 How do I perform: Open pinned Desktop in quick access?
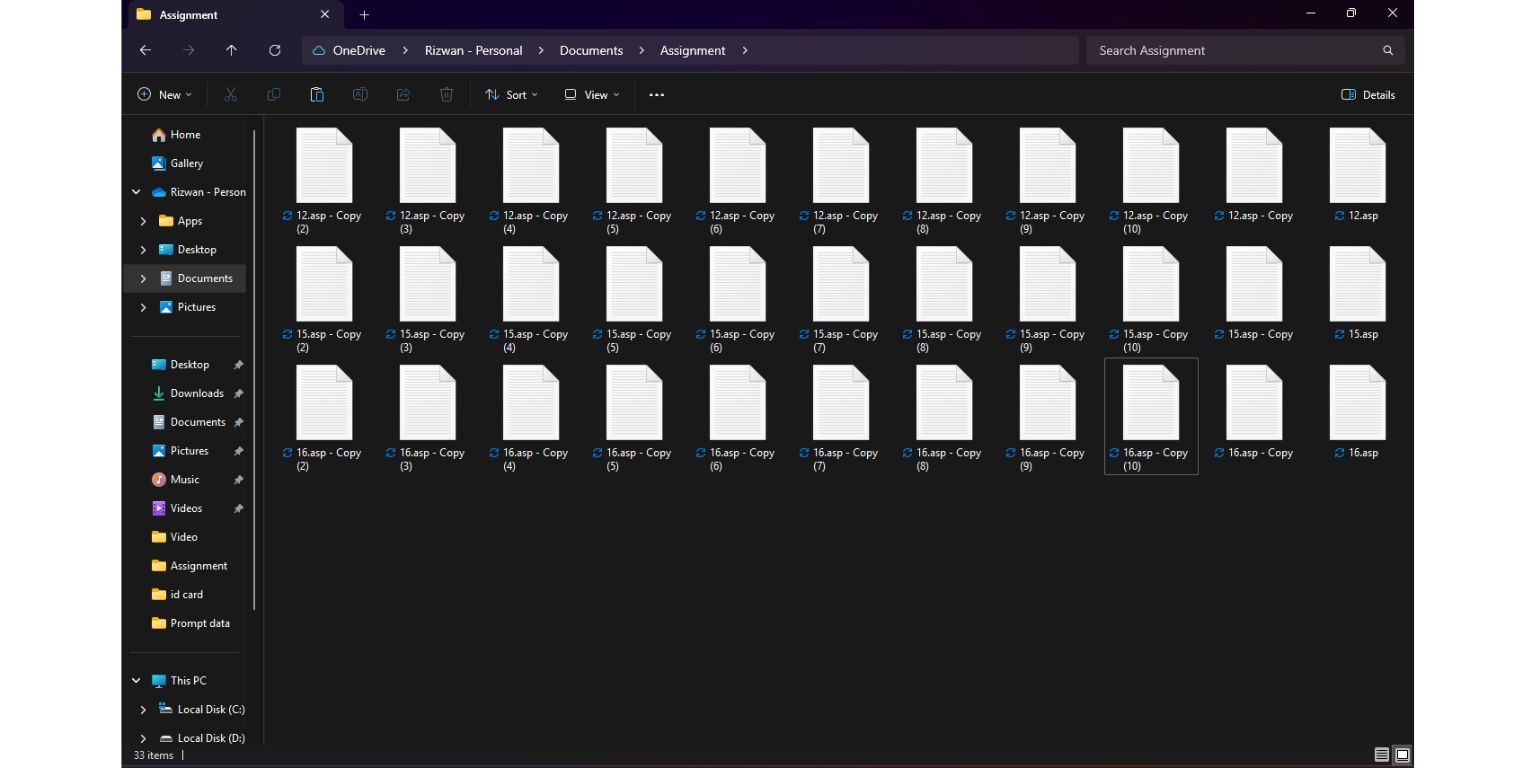point(189,365)
